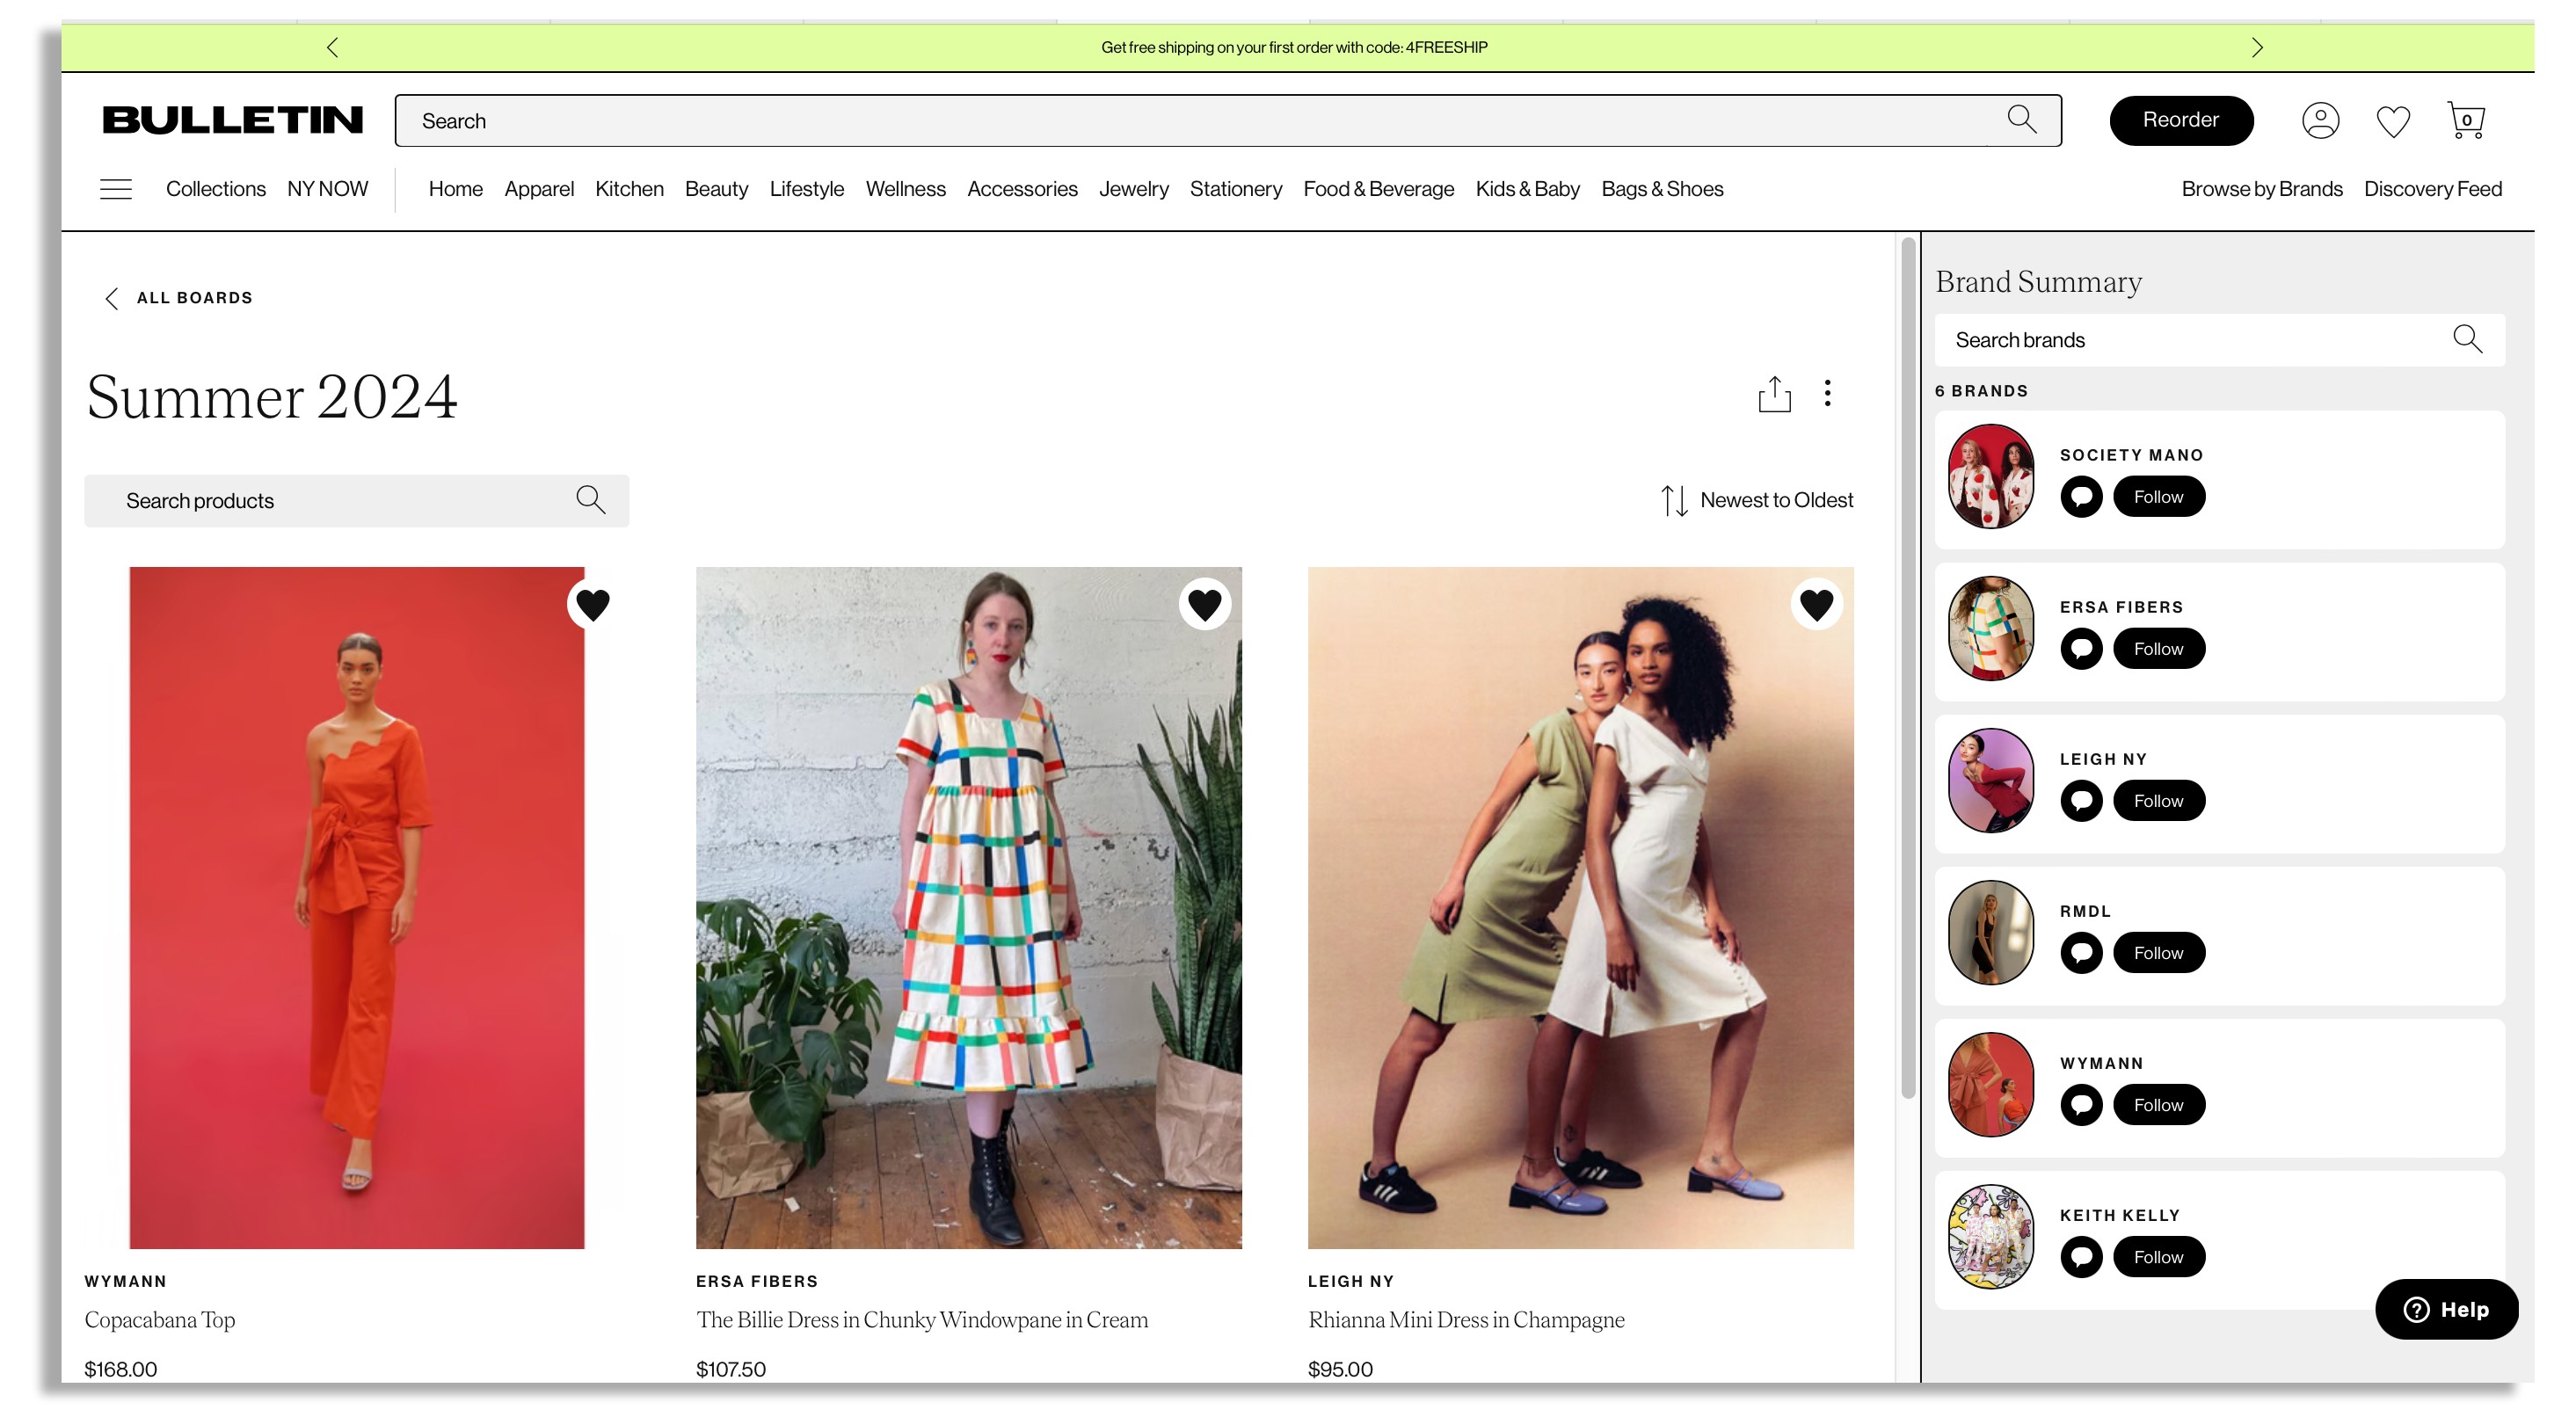Viewport: 2576px width, 1417px height.
Task: Follow Leigh NY
Action: (x=2158, y=801)
